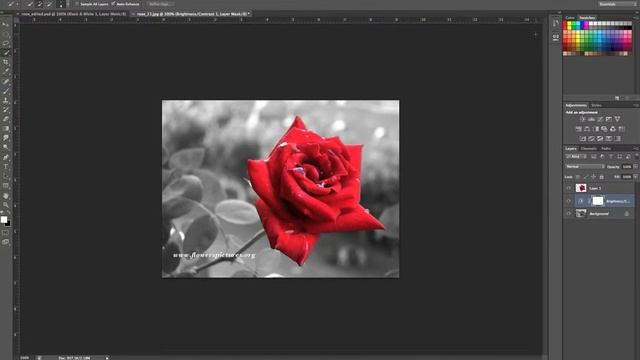Pick the first red swatch in Swatches panel
640x360 pixels.
[565, 24]
